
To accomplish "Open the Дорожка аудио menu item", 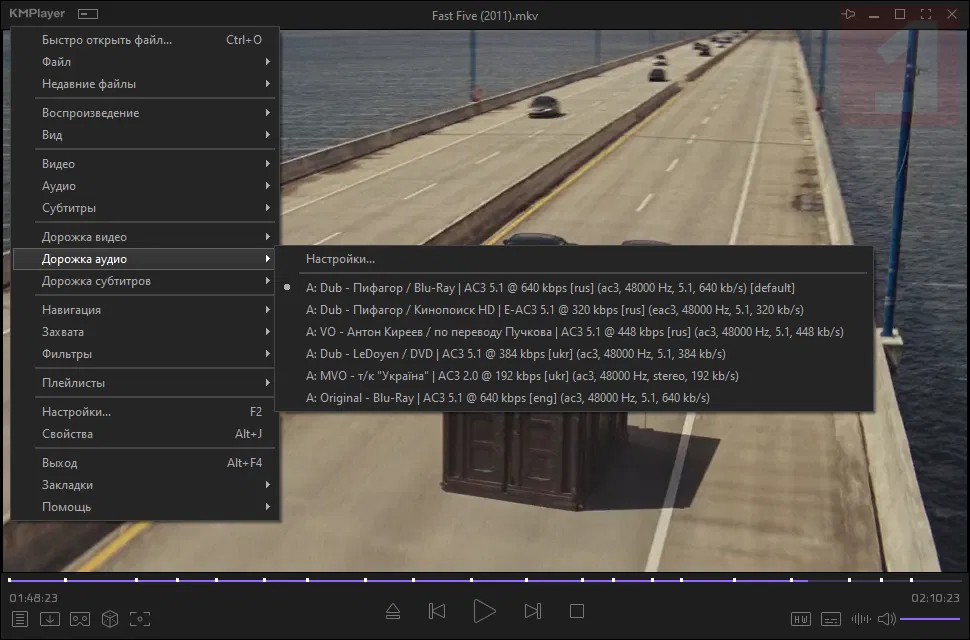I will [145, 259].
